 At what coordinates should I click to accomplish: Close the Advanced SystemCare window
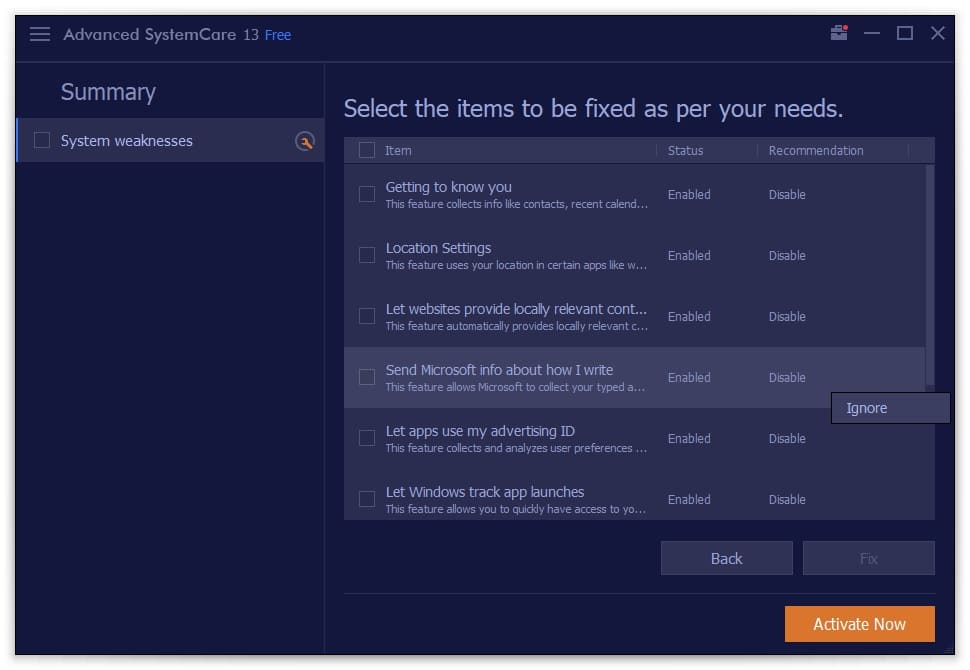938,33
